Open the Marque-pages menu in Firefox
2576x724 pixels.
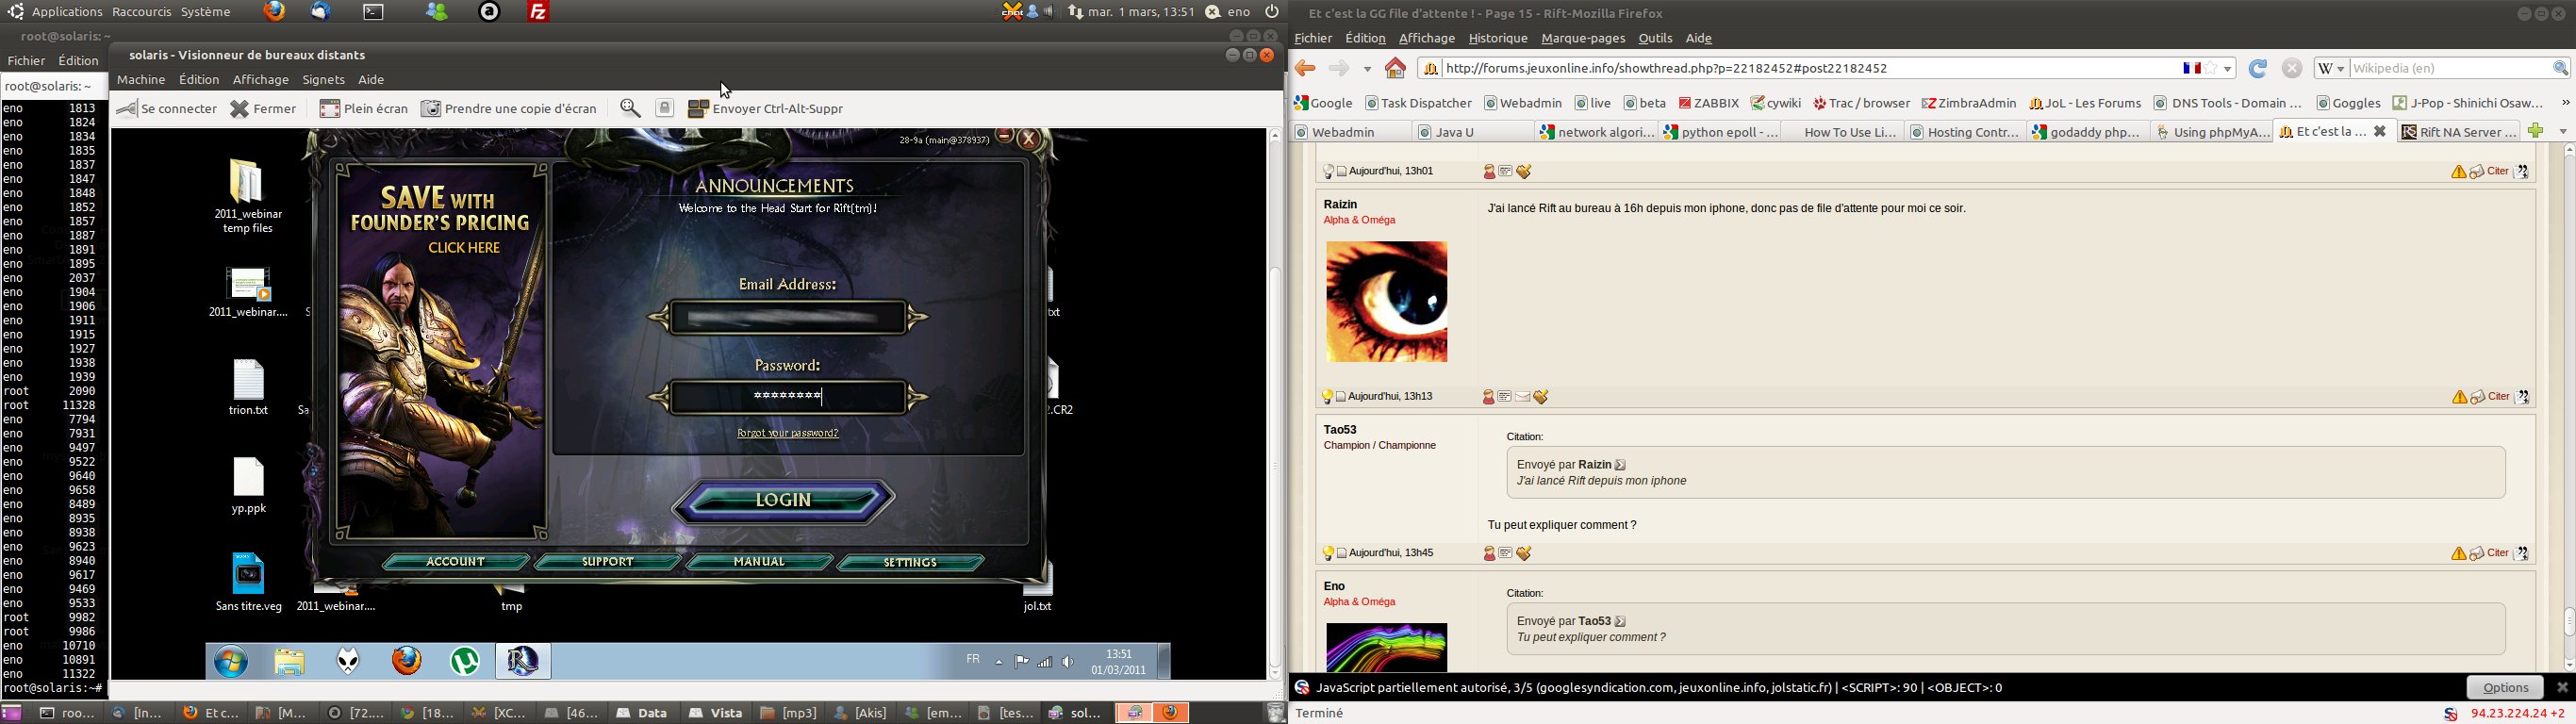tap(1583, 38)
